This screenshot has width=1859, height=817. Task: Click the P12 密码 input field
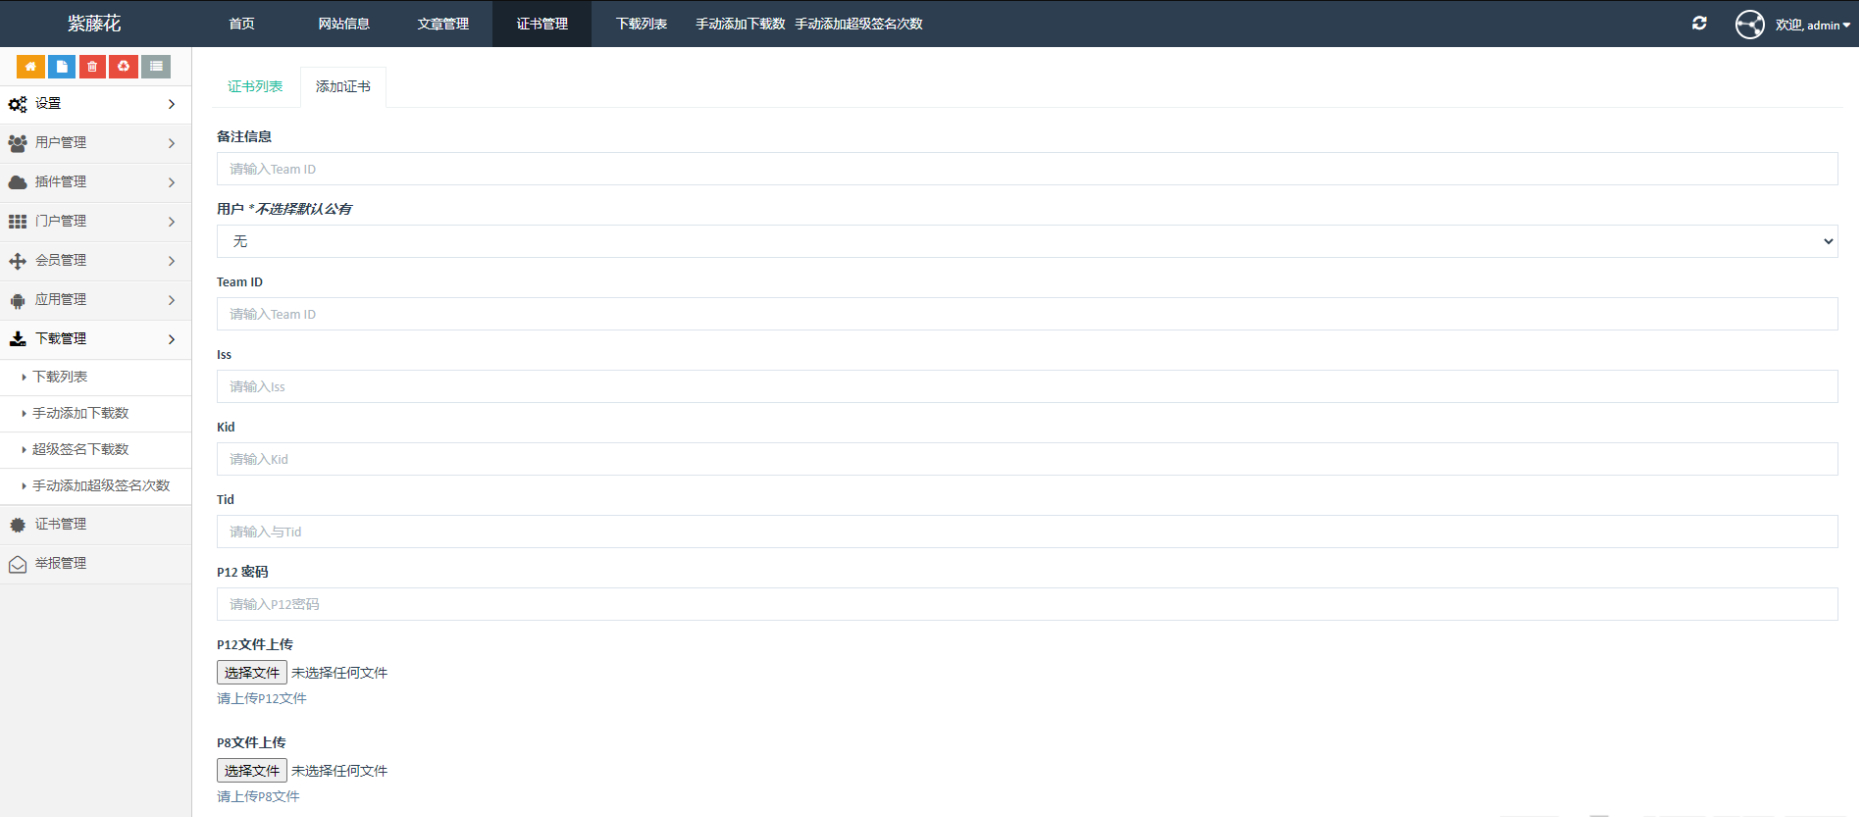coord(1027,604)
